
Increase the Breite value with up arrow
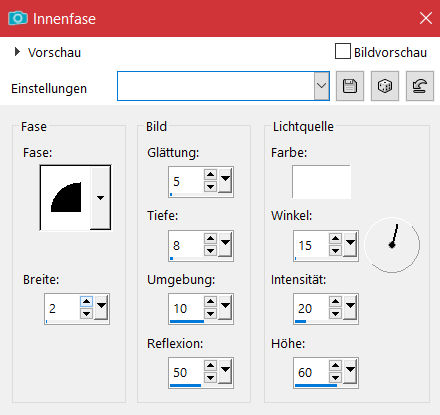(86, 302)
